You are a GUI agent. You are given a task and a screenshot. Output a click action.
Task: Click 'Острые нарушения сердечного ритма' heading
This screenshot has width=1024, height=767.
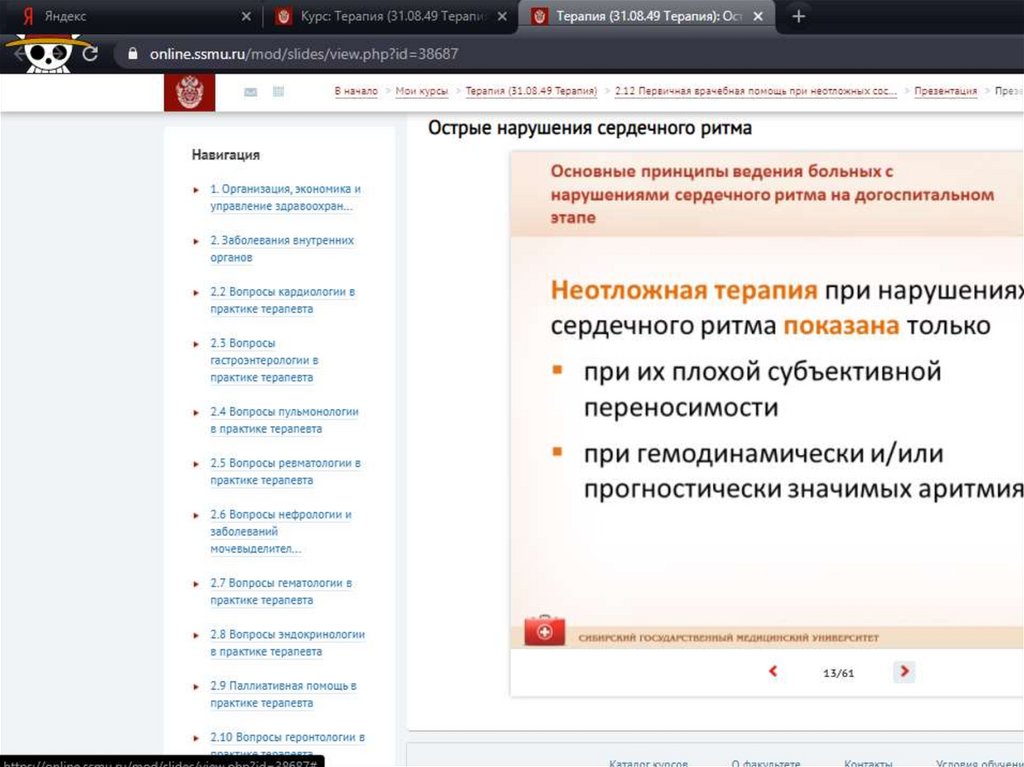coord(590,127)
